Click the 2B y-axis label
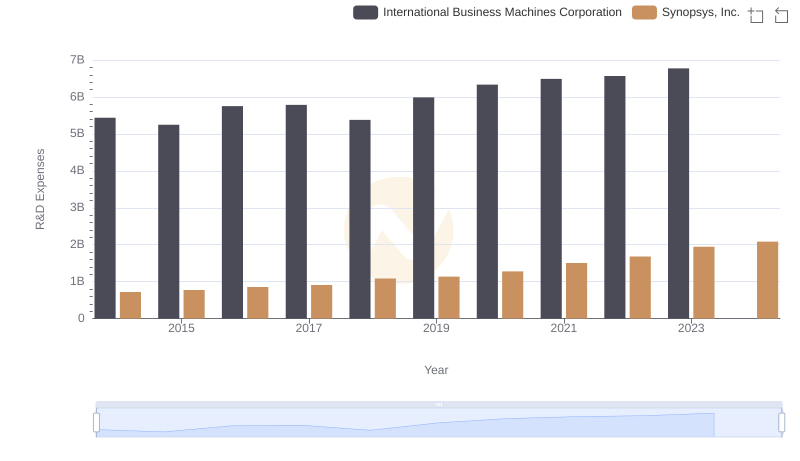The height and width of the screenshot is (461, 800). pyautogui.click(x=77, y=244)
